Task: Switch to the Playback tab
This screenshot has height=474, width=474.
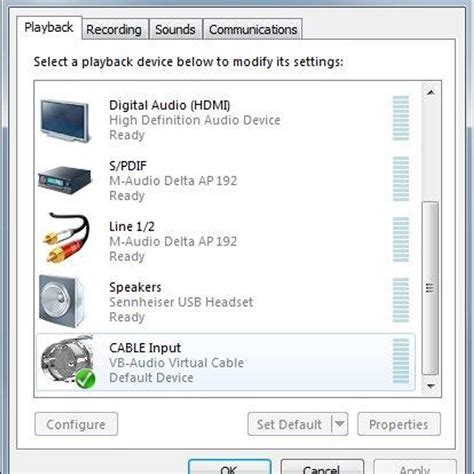Action: point(49,27)
